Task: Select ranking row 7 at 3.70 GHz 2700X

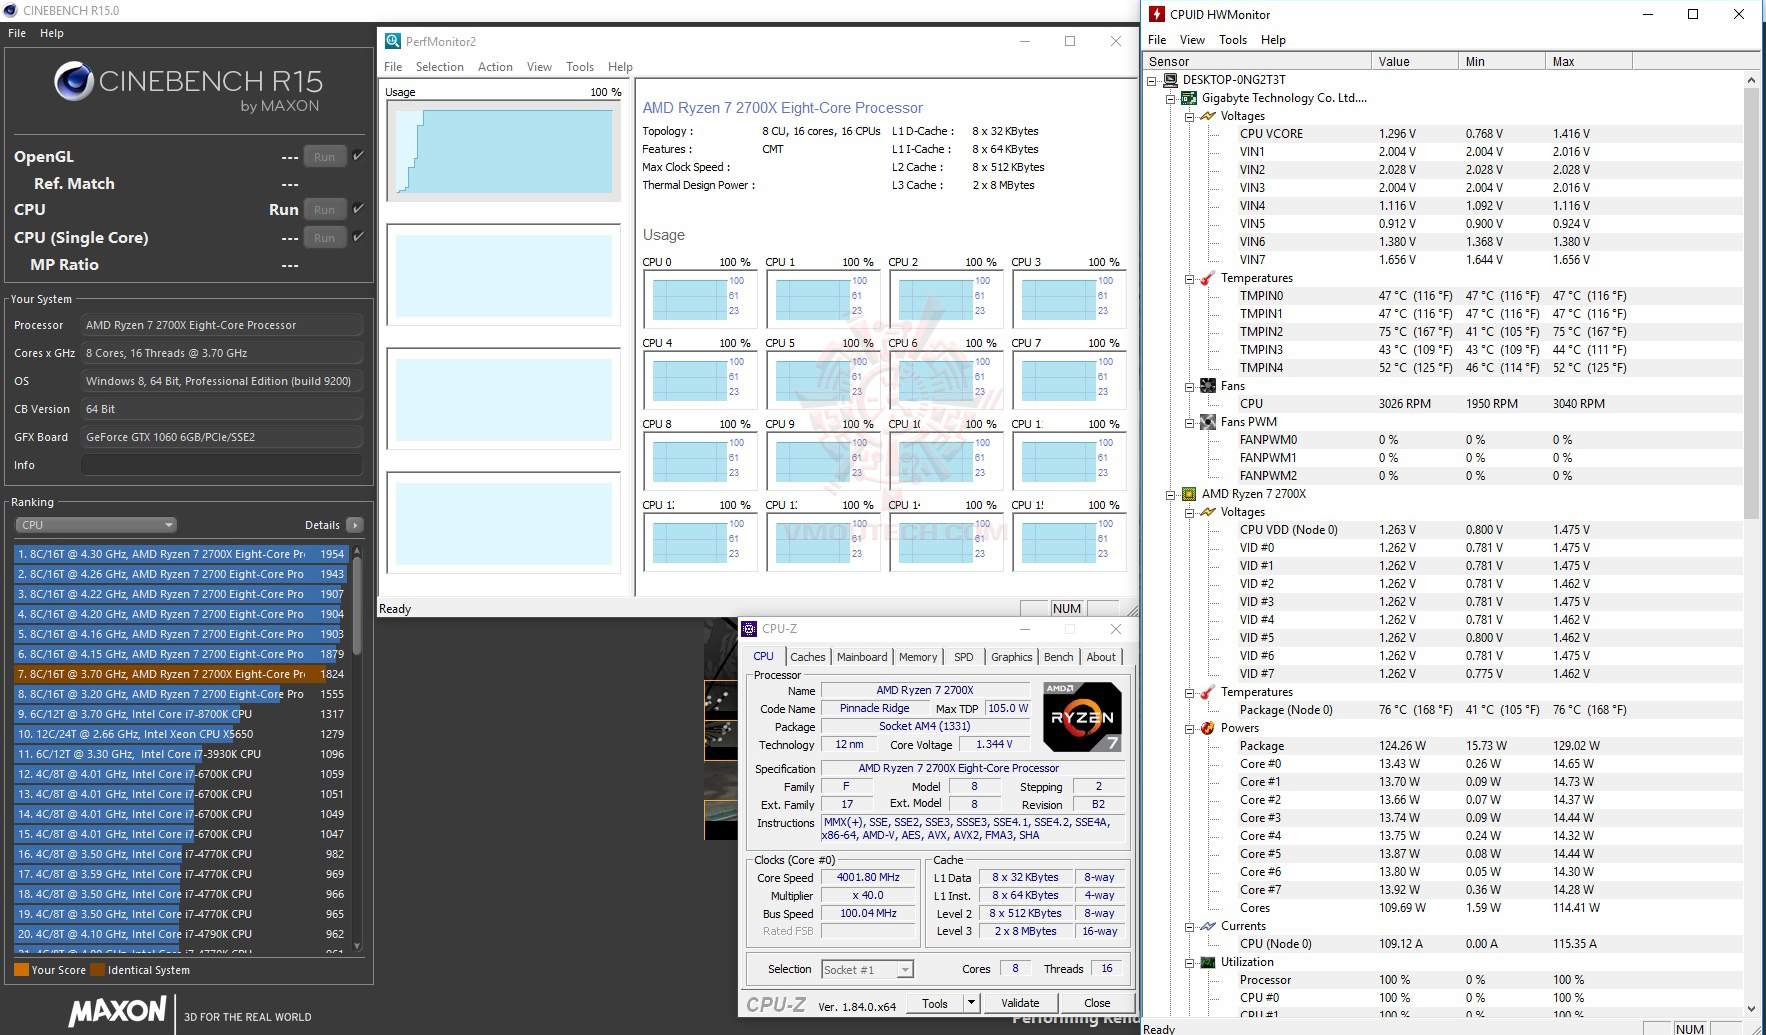Action: pyautogui.click(x=181, y=674)
